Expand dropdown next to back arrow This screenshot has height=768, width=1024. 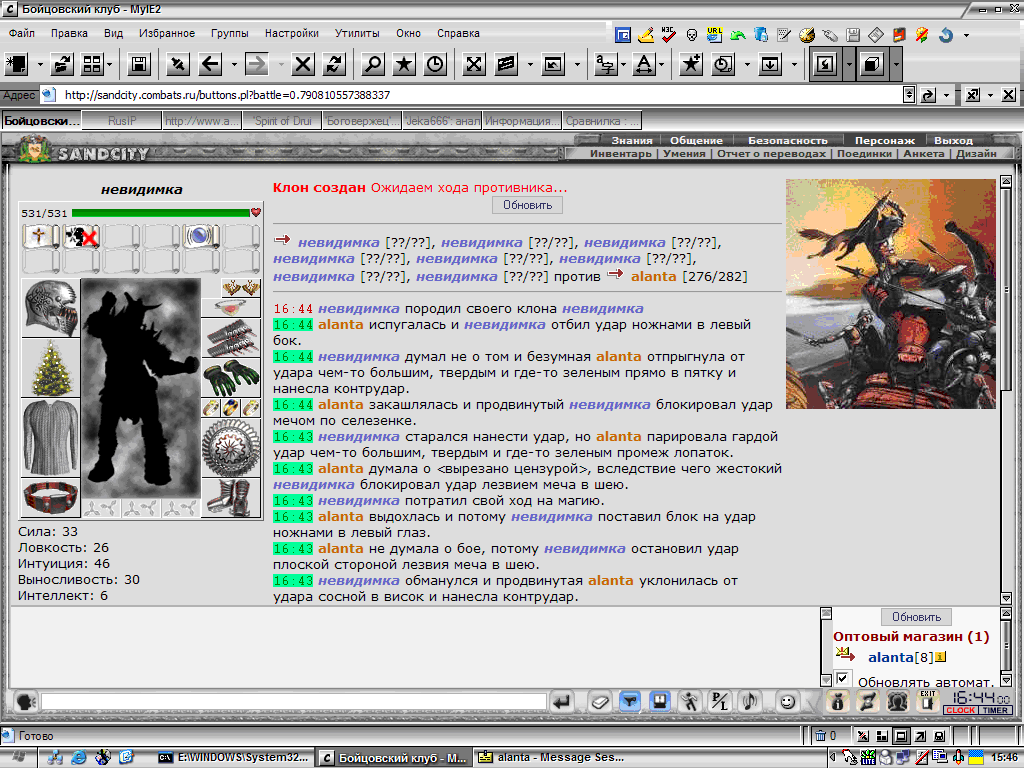(x=234, y=65)
